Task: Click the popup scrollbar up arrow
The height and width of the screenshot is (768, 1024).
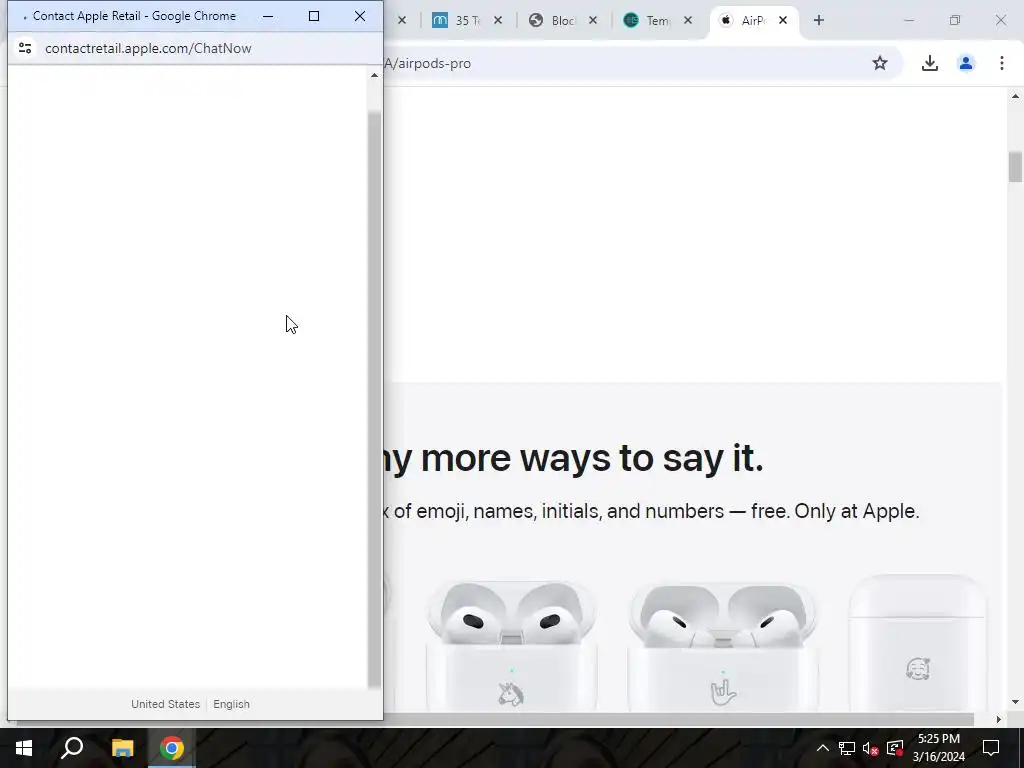Action: [x=374, y=75]
